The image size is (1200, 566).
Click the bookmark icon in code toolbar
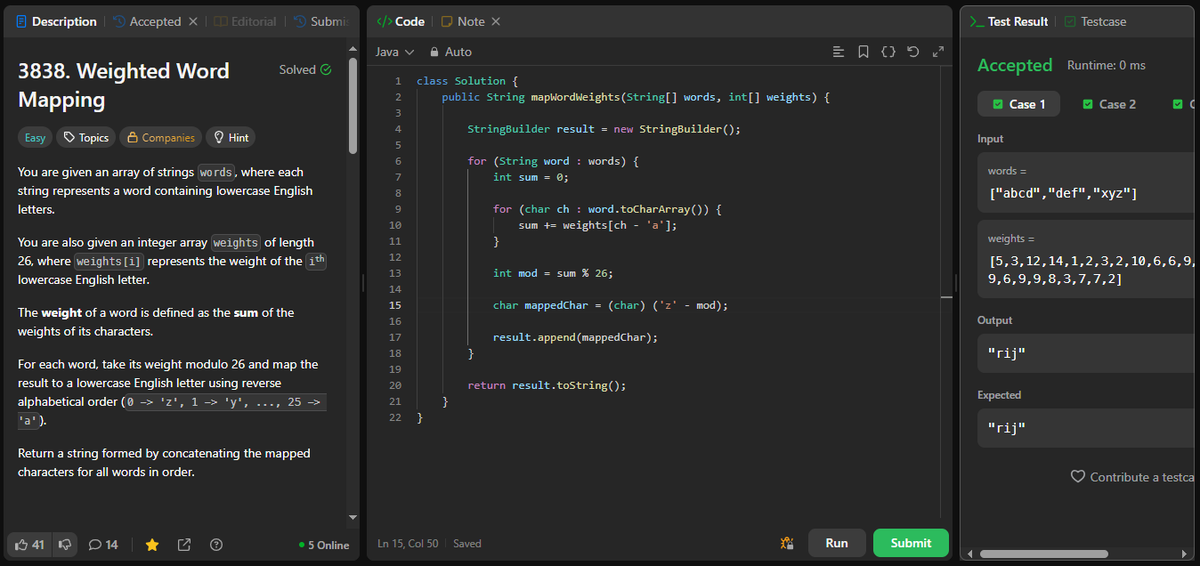[863, 51]
